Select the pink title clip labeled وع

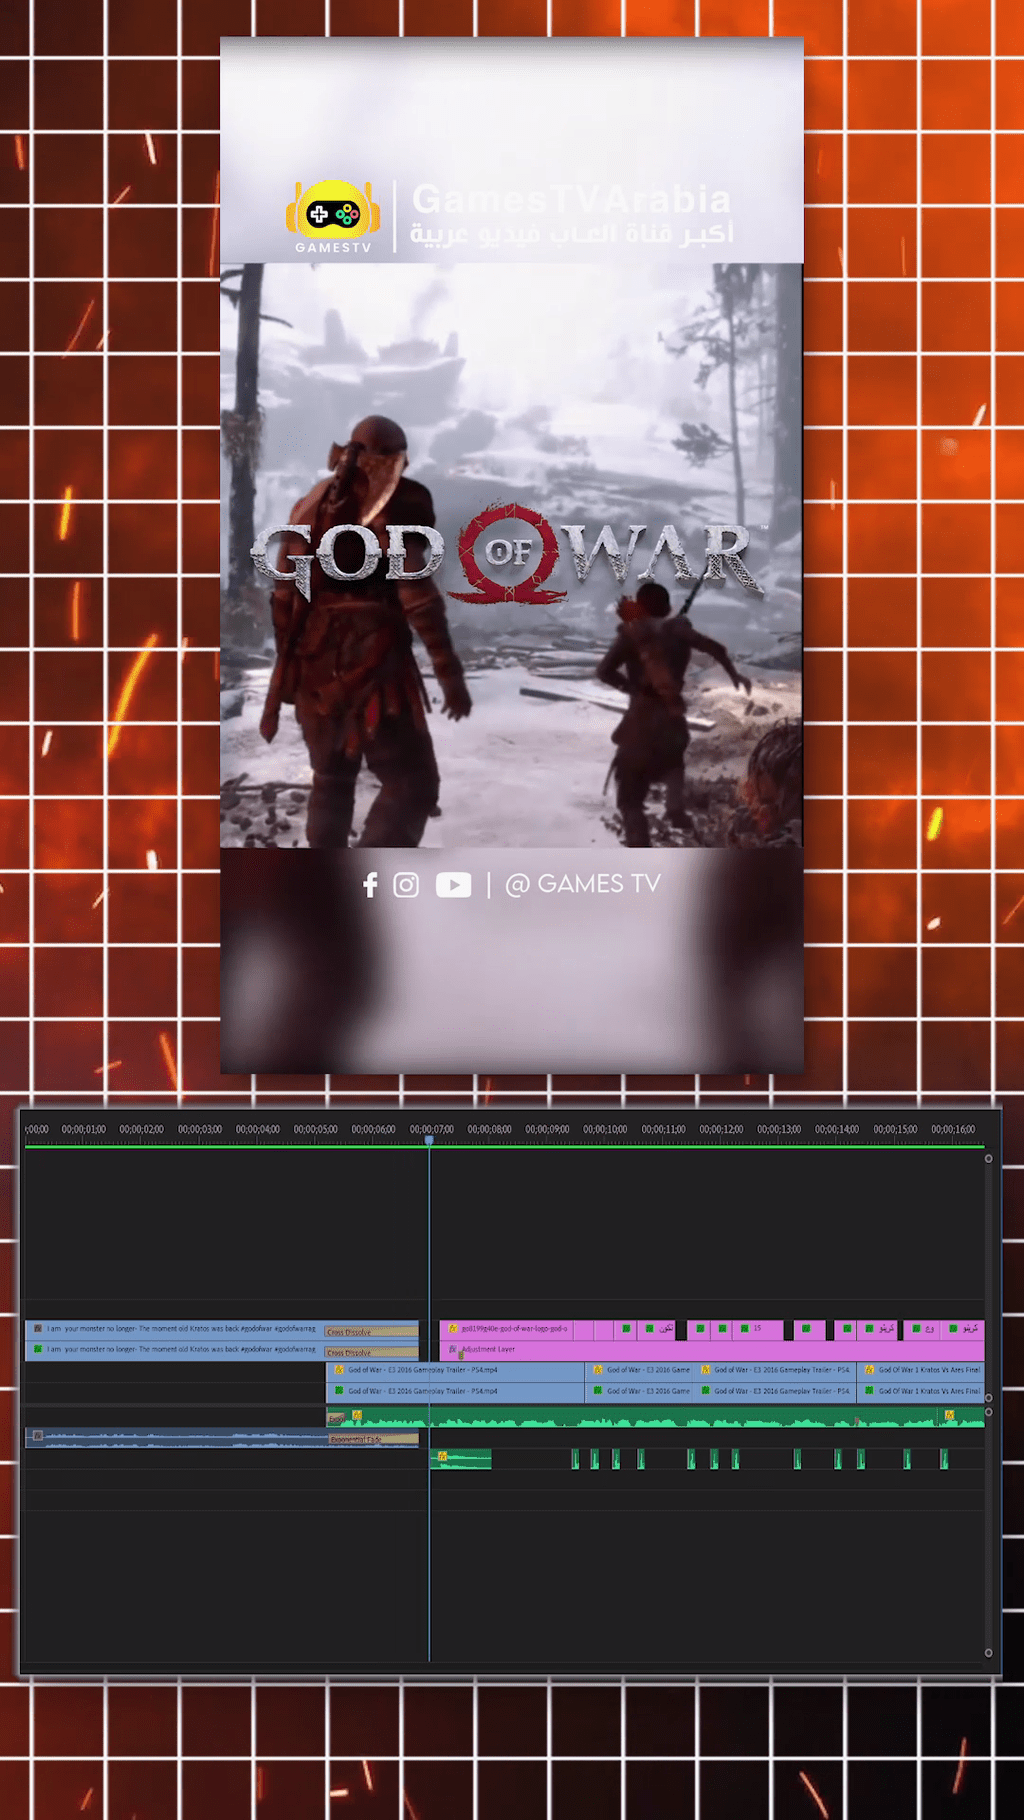click(924, 1329)
